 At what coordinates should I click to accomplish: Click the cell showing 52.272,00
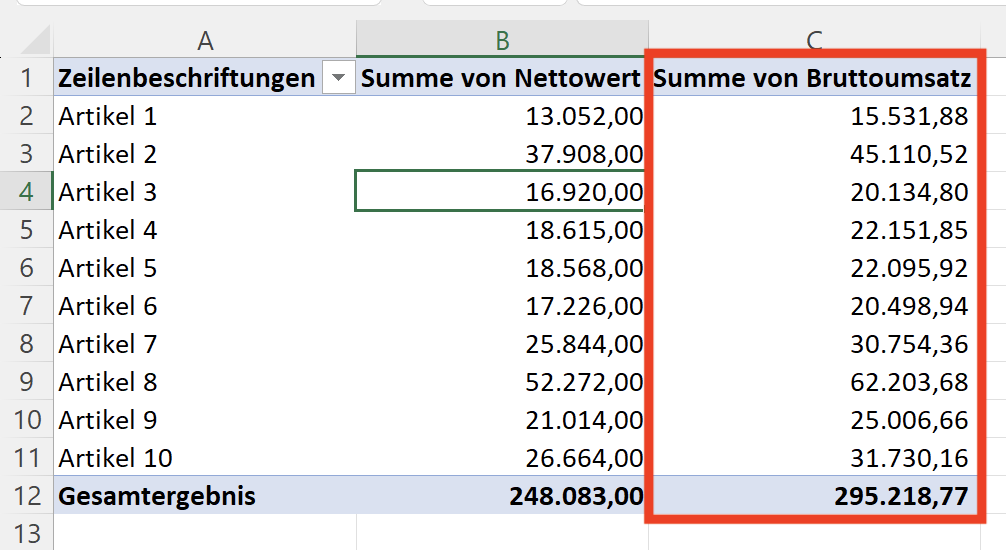point(502,382)
